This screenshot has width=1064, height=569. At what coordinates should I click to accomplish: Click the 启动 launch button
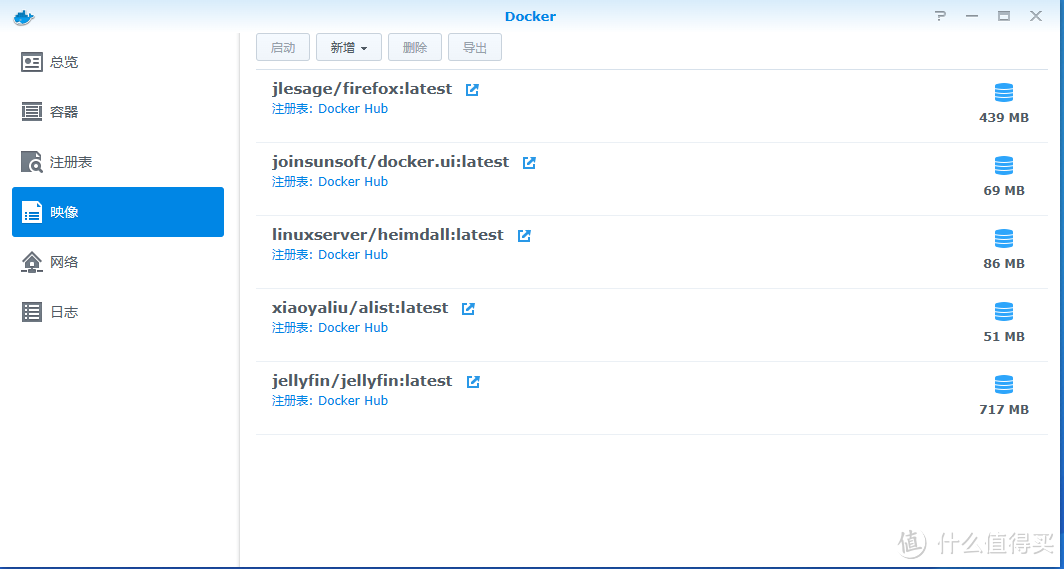283,47
